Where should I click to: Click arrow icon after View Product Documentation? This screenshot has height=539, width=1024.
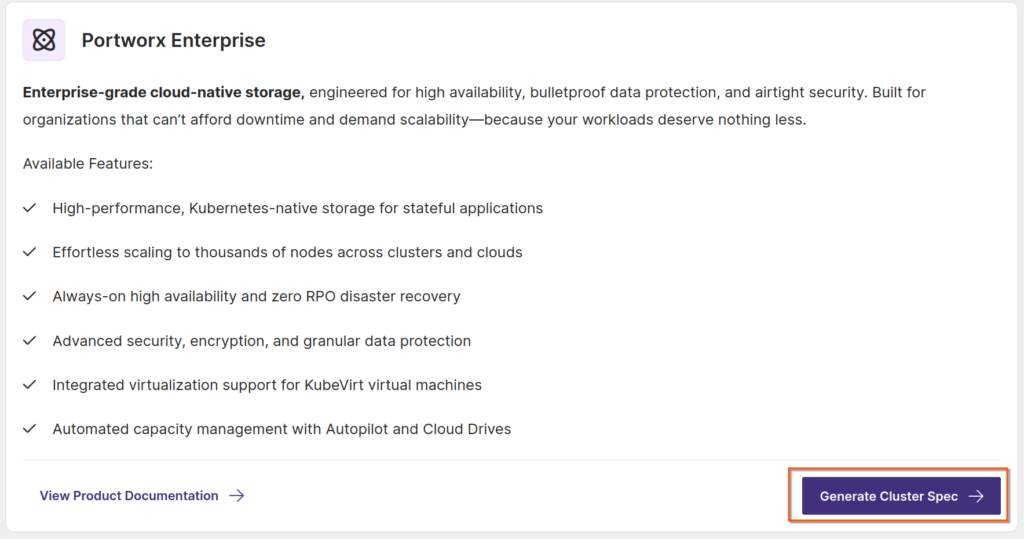[237, 495]
